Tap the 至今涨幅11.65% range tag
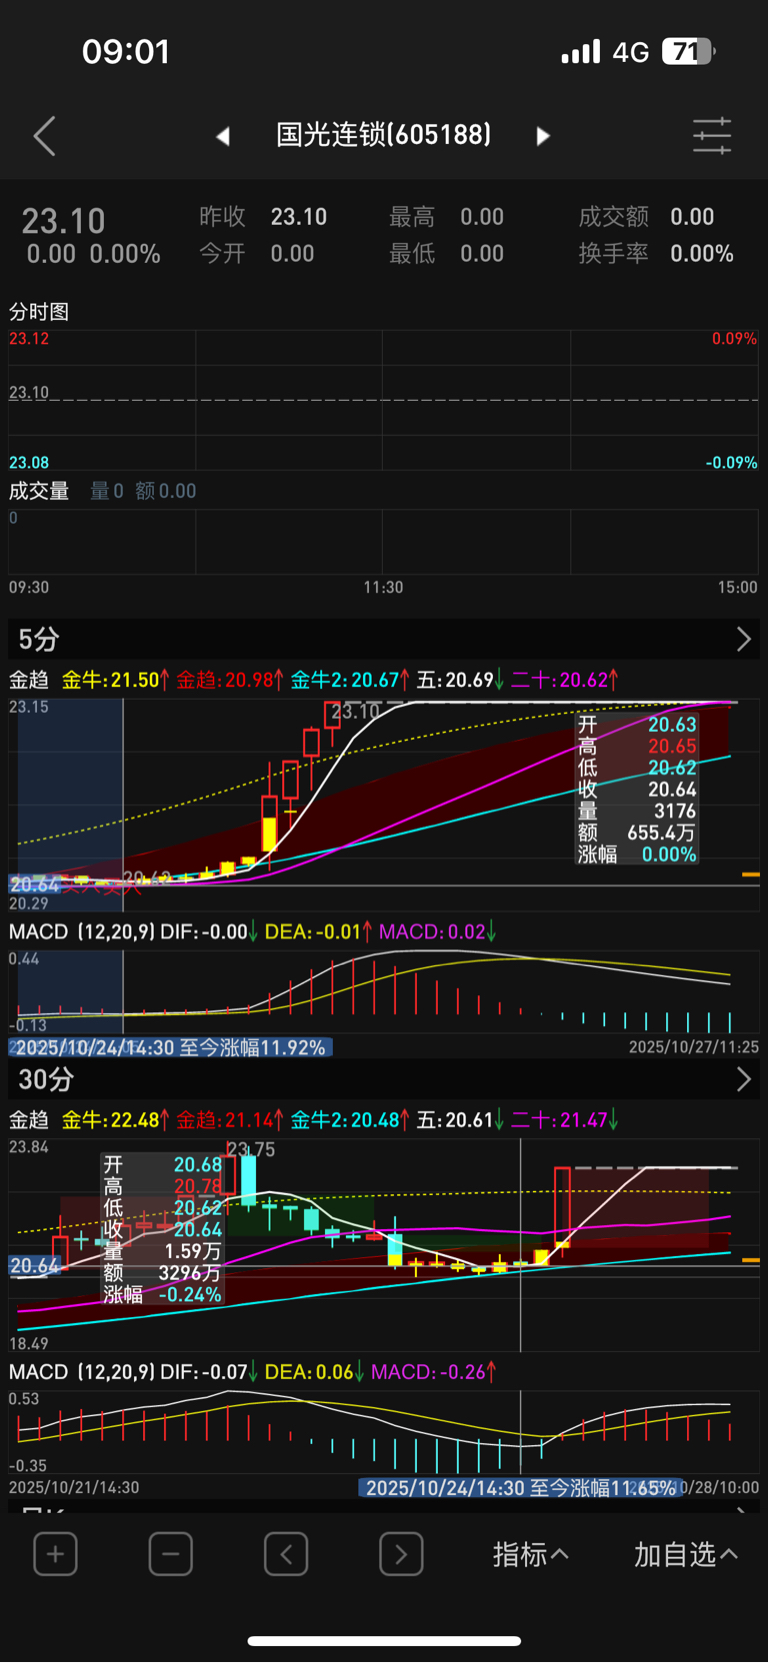Viewport: 768px width, 1663px height. pos(521,1488)
